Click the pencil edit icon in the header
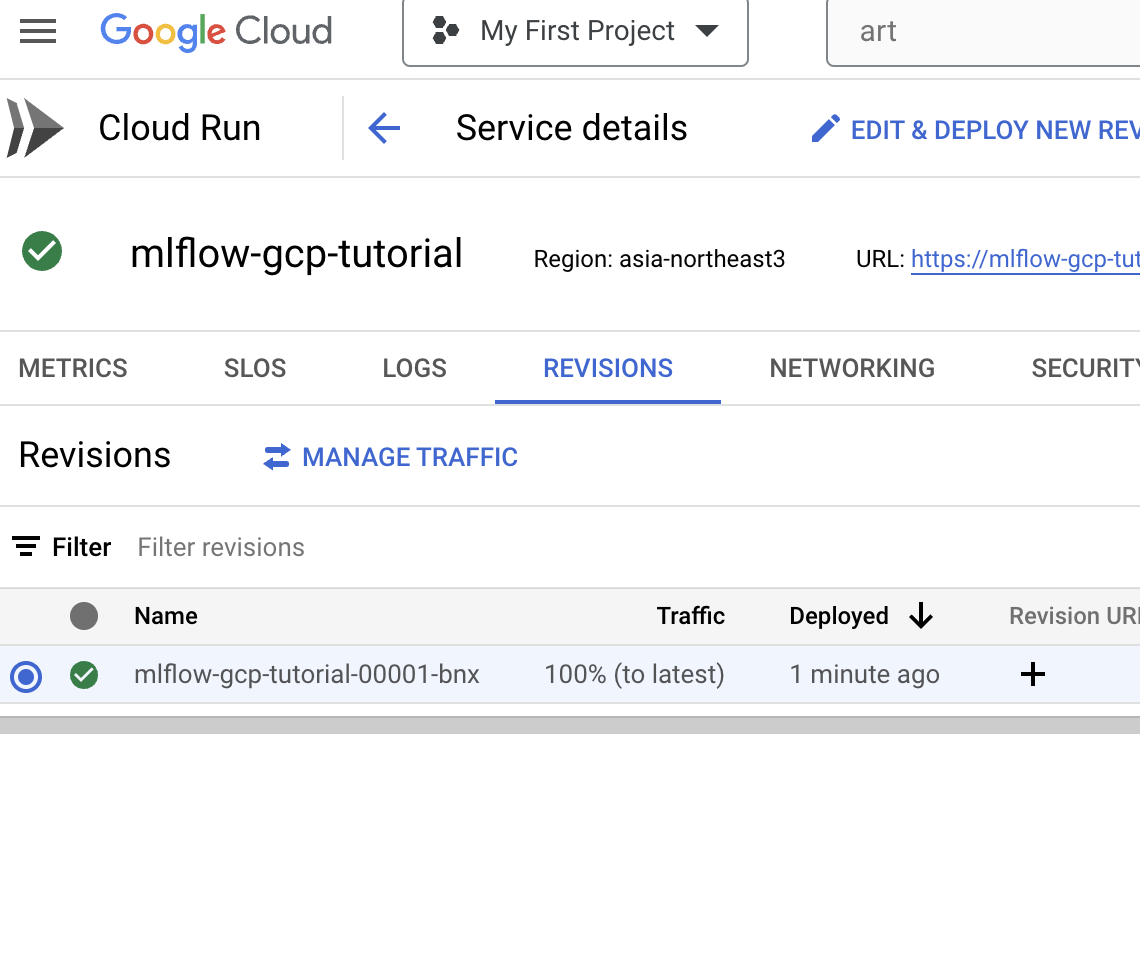Image resolution: width=1140 pixels, height=976 pixels. [x=825, y=127]
